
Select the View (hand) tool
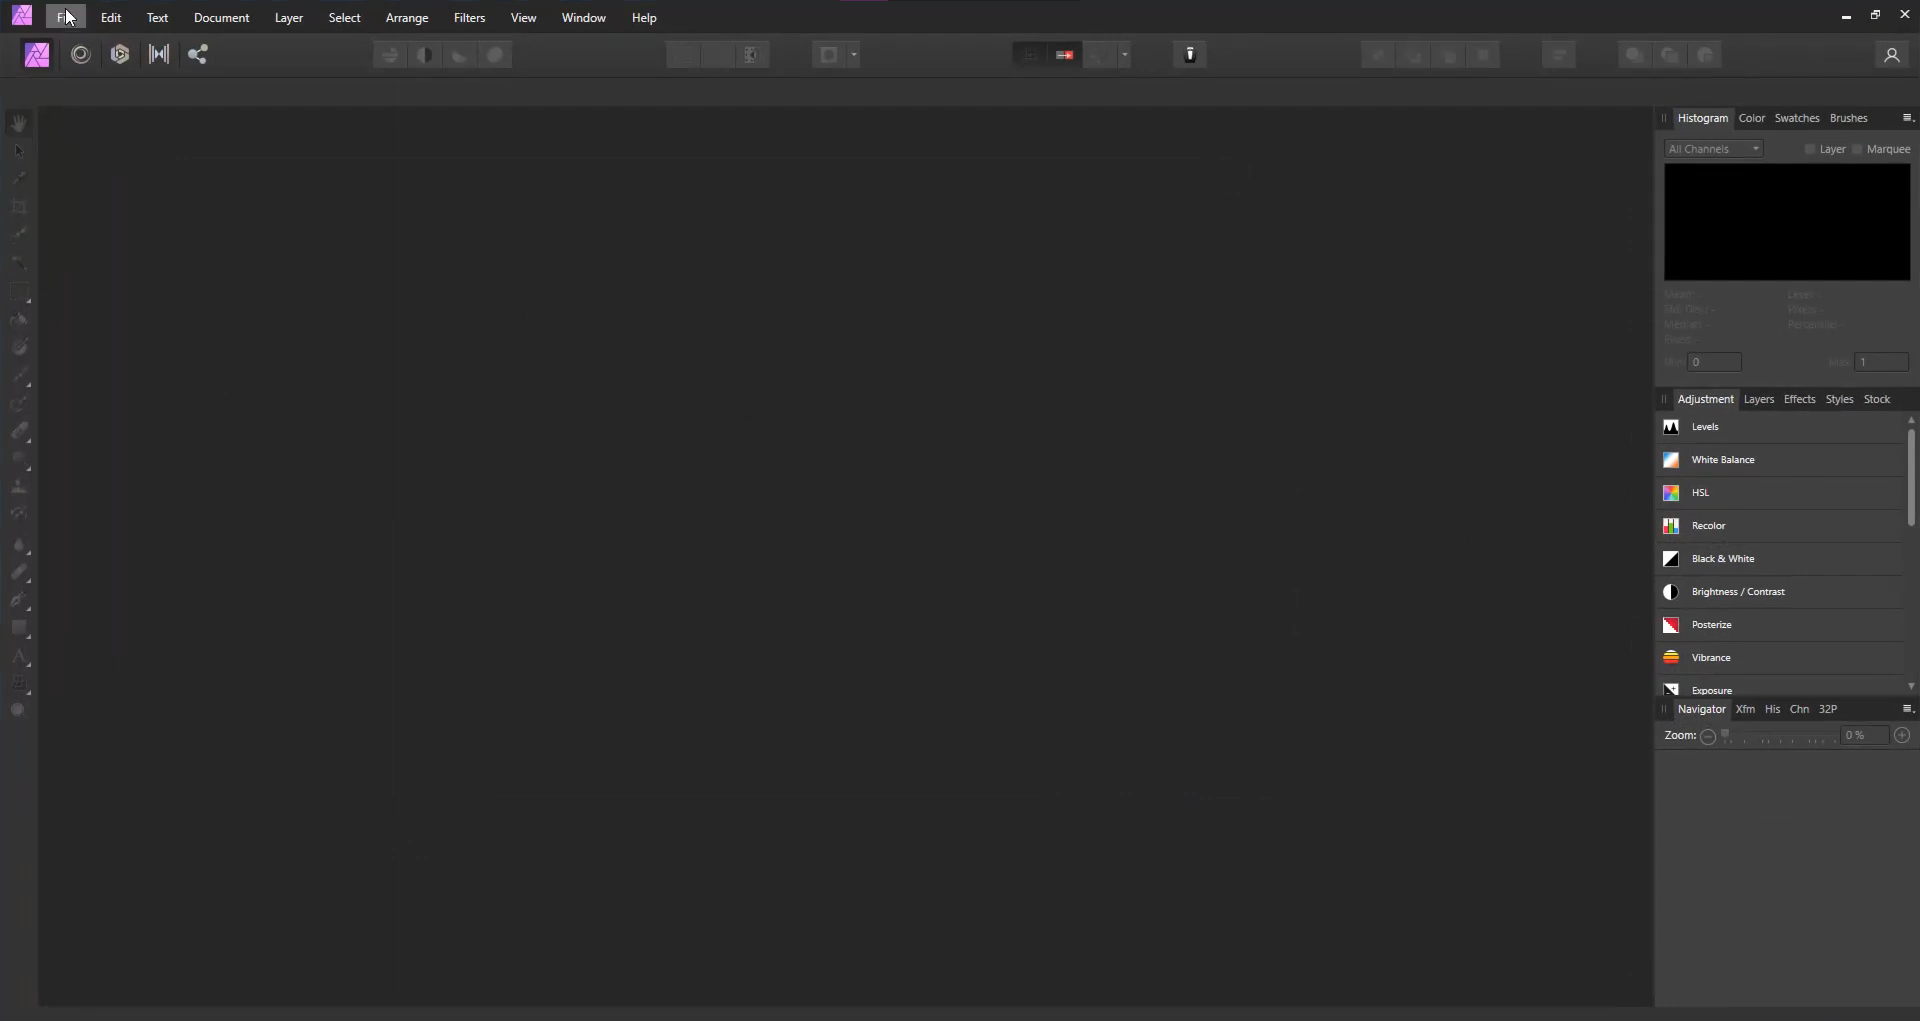click(x=19, y=123)
